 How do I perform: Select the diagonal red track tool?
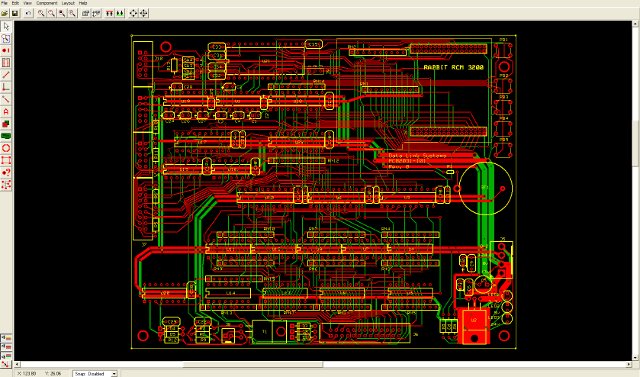click(6, 75)
